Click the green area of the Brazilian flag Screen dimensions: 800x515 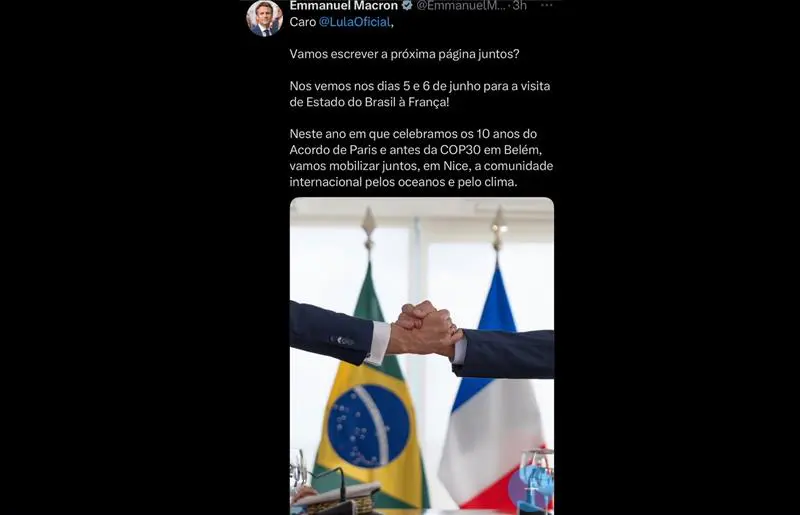pyautogui.click(x=365, y=306)
